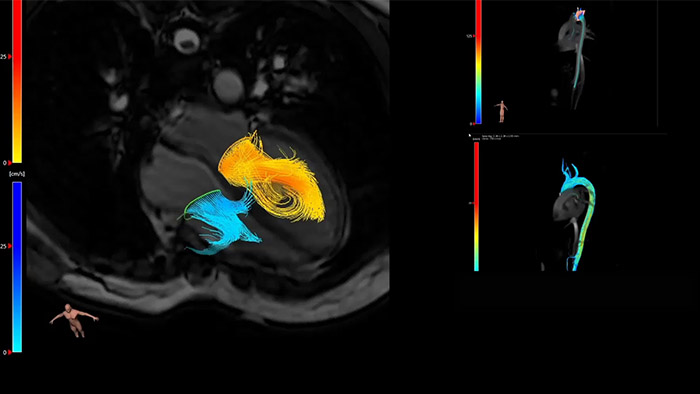This screenshot has height=394, width=700.
Task: Select the orange vortex streamlines
Action: pos(273,178)
